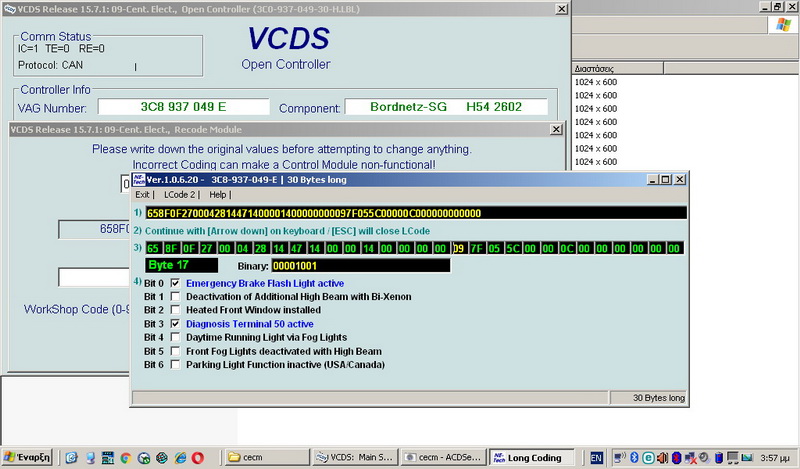Click the Start (Έναρξη) button
This screenshot has width=800, height=469.
[x=27, y=457]
